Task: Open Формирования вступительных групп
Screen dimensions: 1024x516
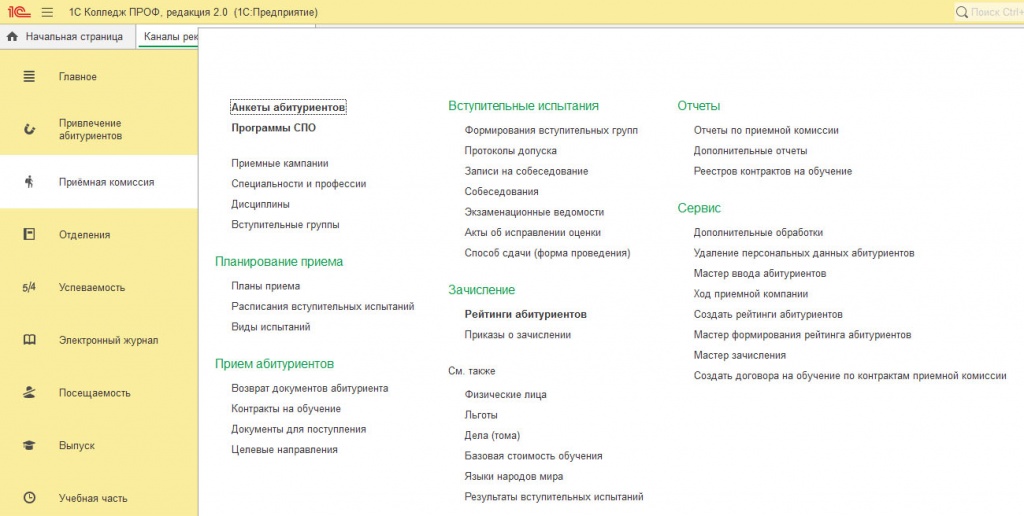Action: pos(551,131)
